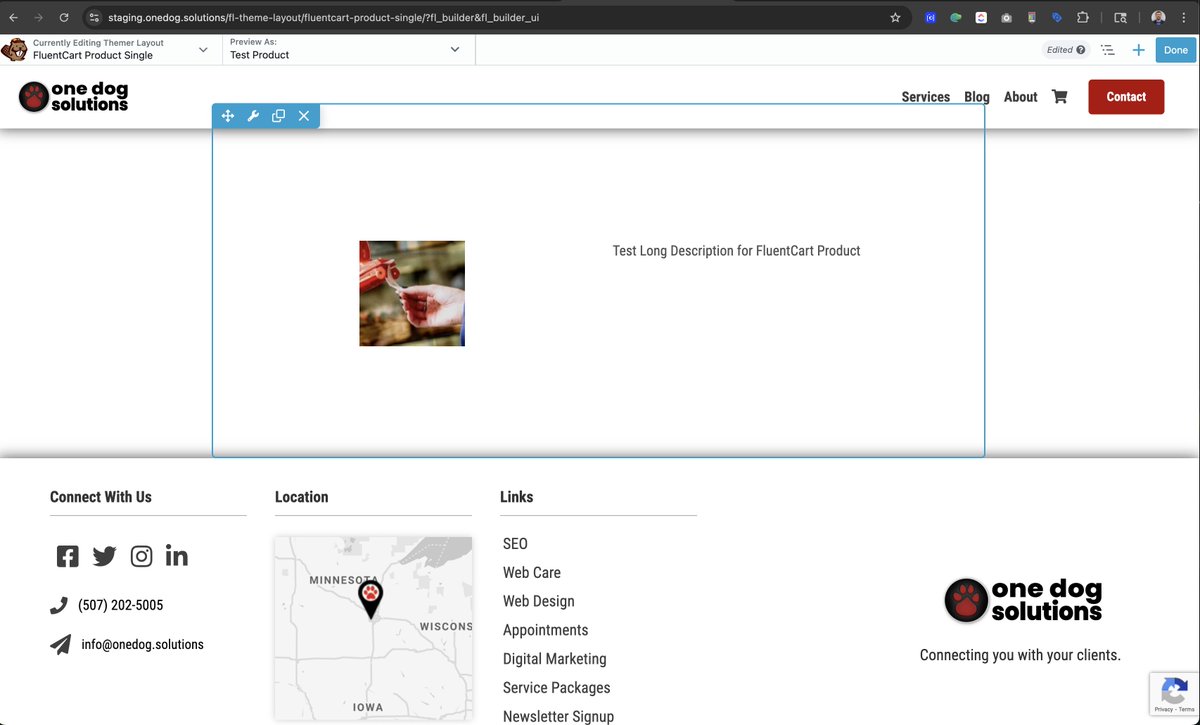Click the Instagram icon in footer
The height and width of the screenshot is (725, 1200).
click(141, 556)
